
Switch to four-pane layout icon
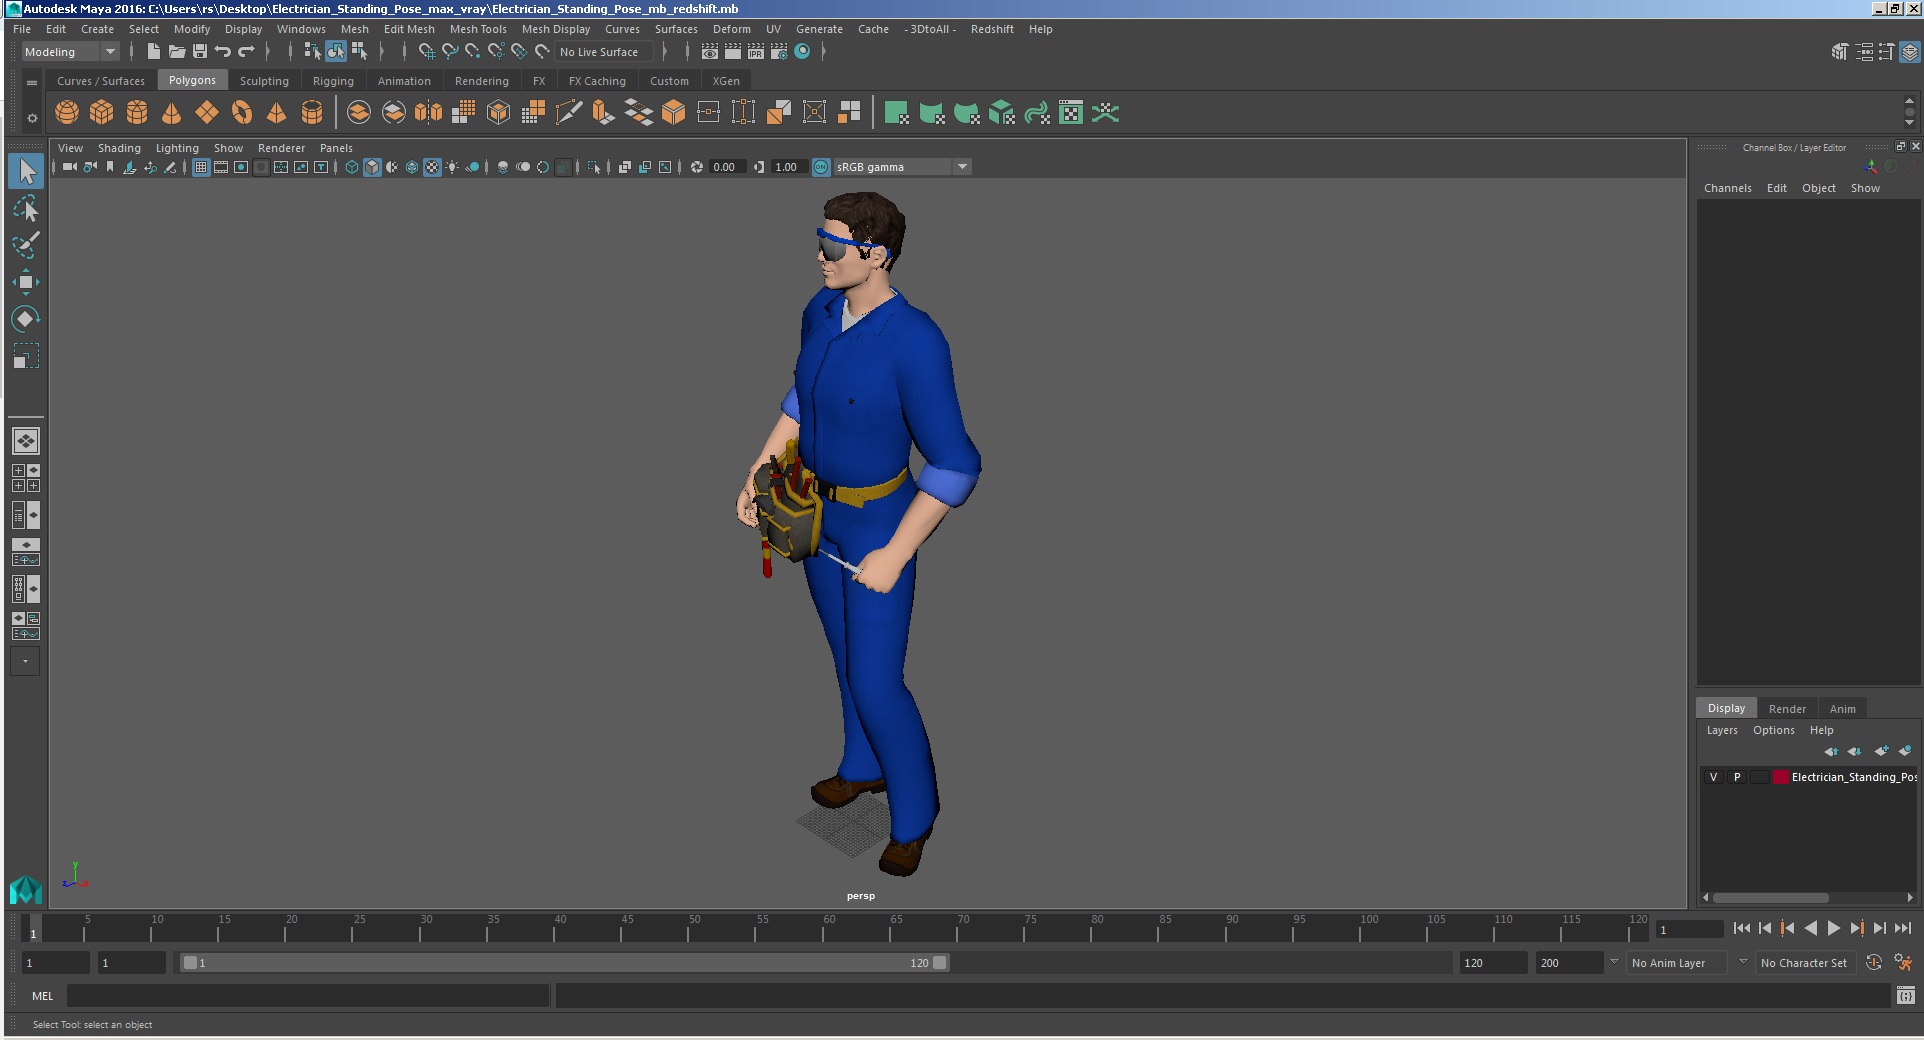click(26, 478)
